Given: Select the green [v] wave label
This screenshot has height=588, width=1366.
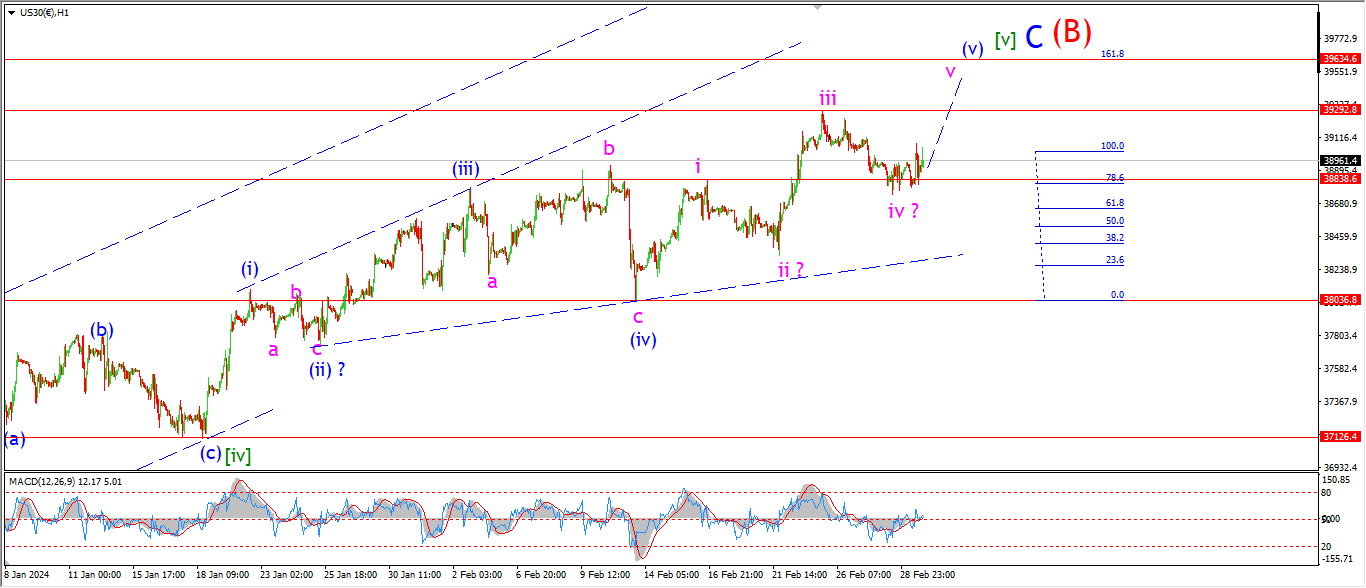Looking at the screenshot, I should [x=1005, y=40].
